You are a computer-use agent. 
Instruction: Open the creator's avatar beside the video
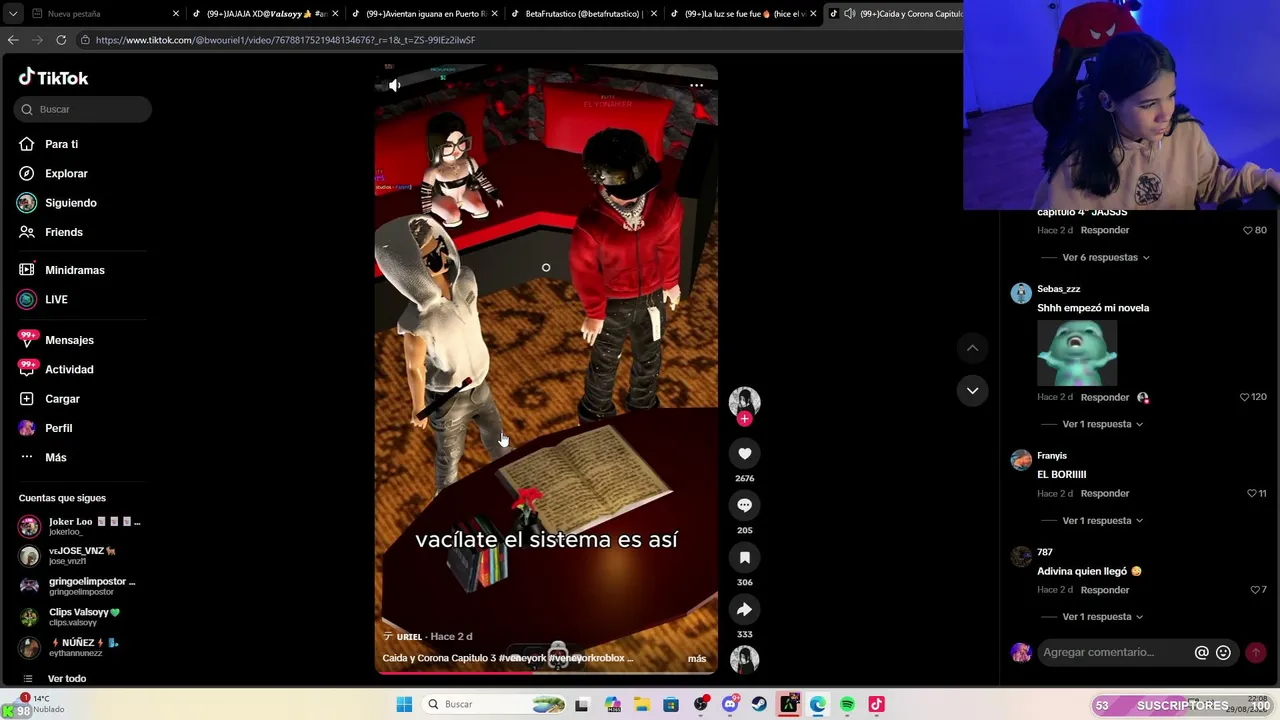[x=744, y=402]
